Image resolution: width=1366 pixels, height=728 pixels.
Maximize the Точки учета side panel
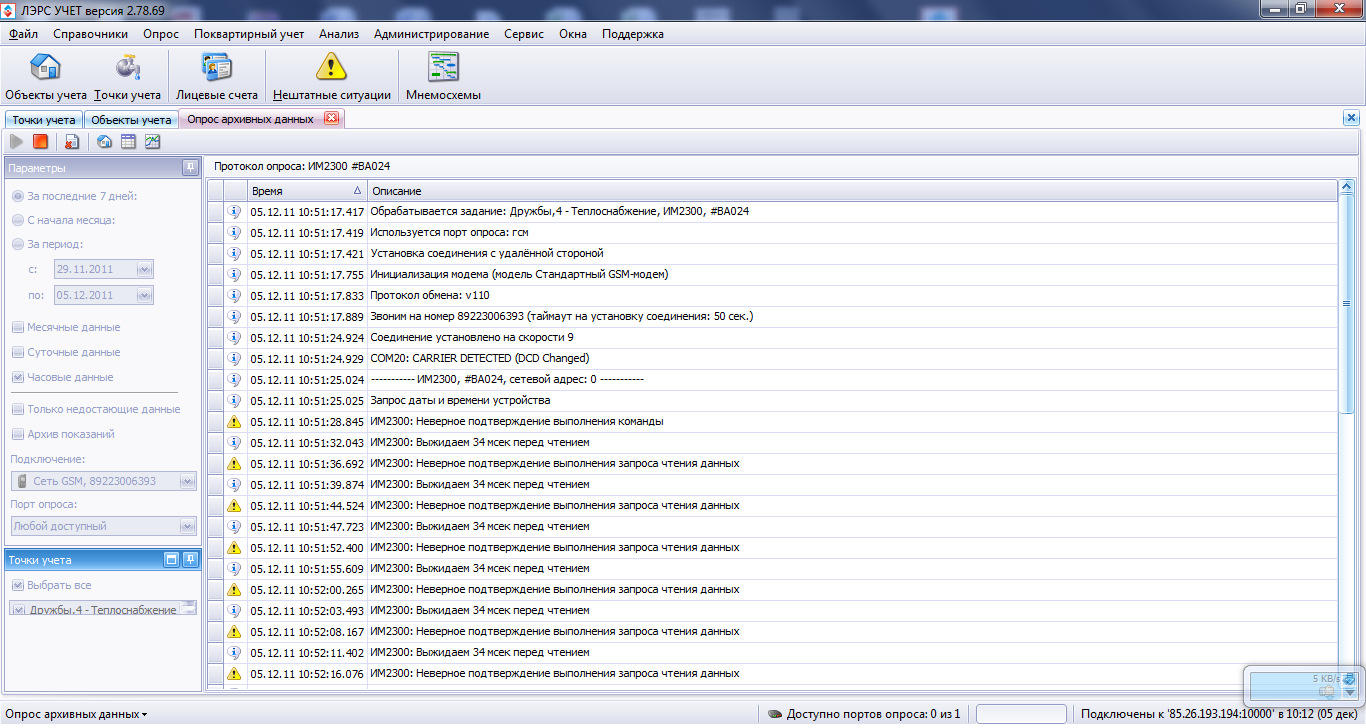[171, 559]
